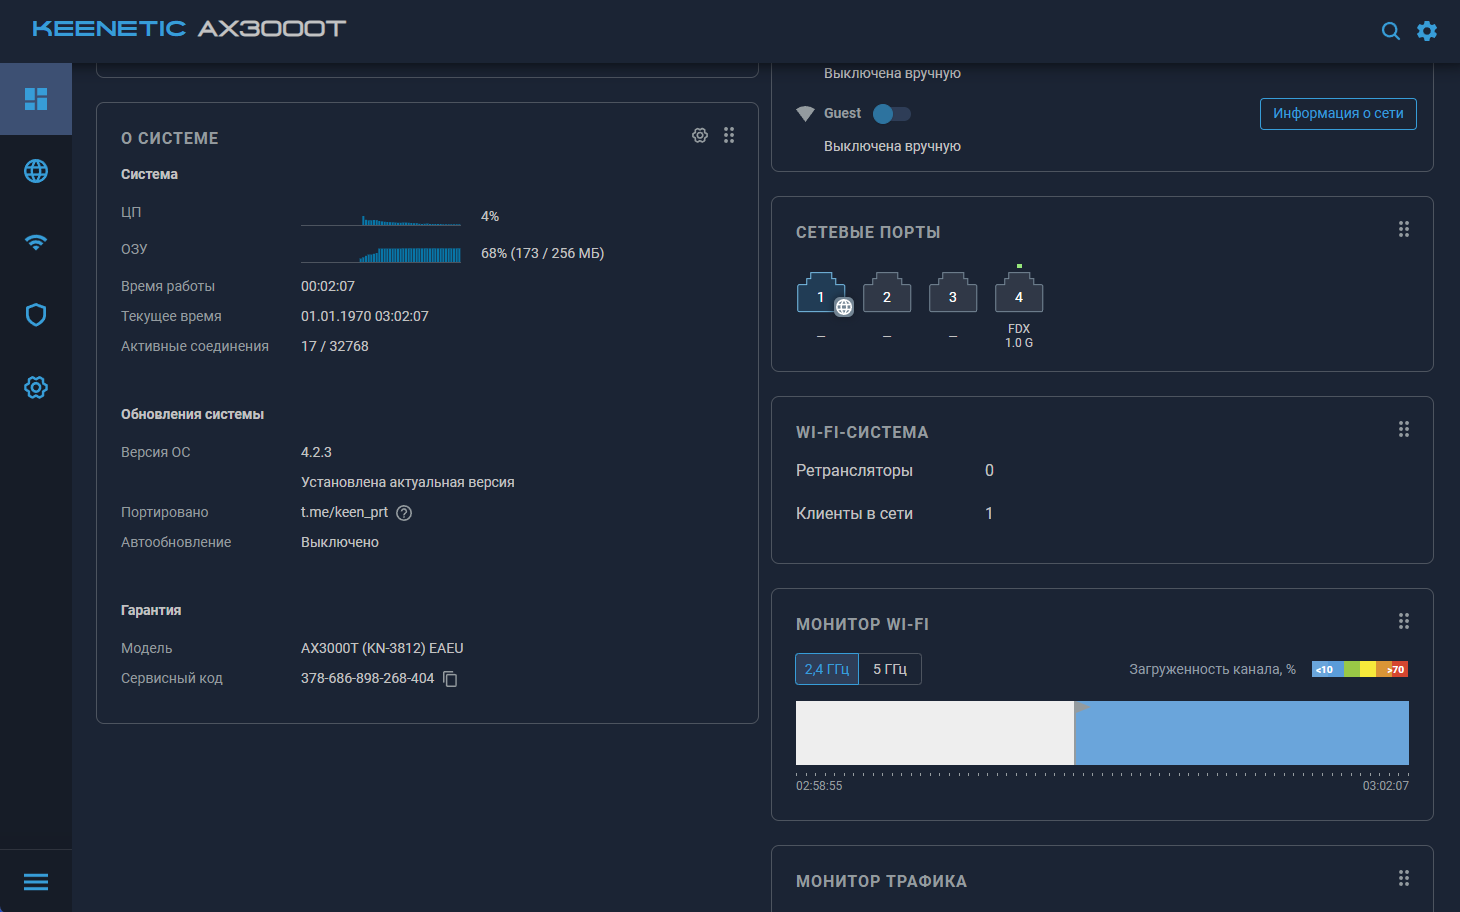Expand the sidebar with the hamburger menu
This screenshot has width=1460, height=912.
pyautogui.click(x=36, y=882)
